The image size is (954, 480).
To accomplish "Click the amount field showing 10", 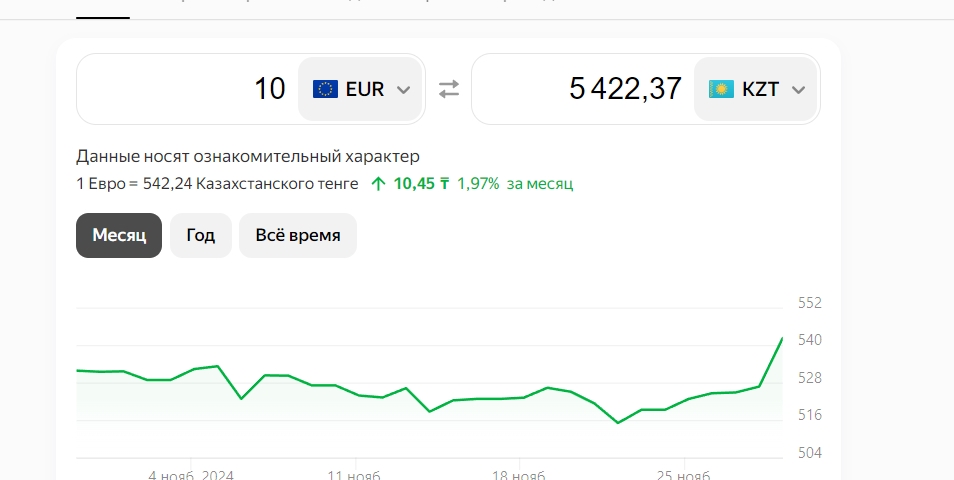I will coord(187,89).
